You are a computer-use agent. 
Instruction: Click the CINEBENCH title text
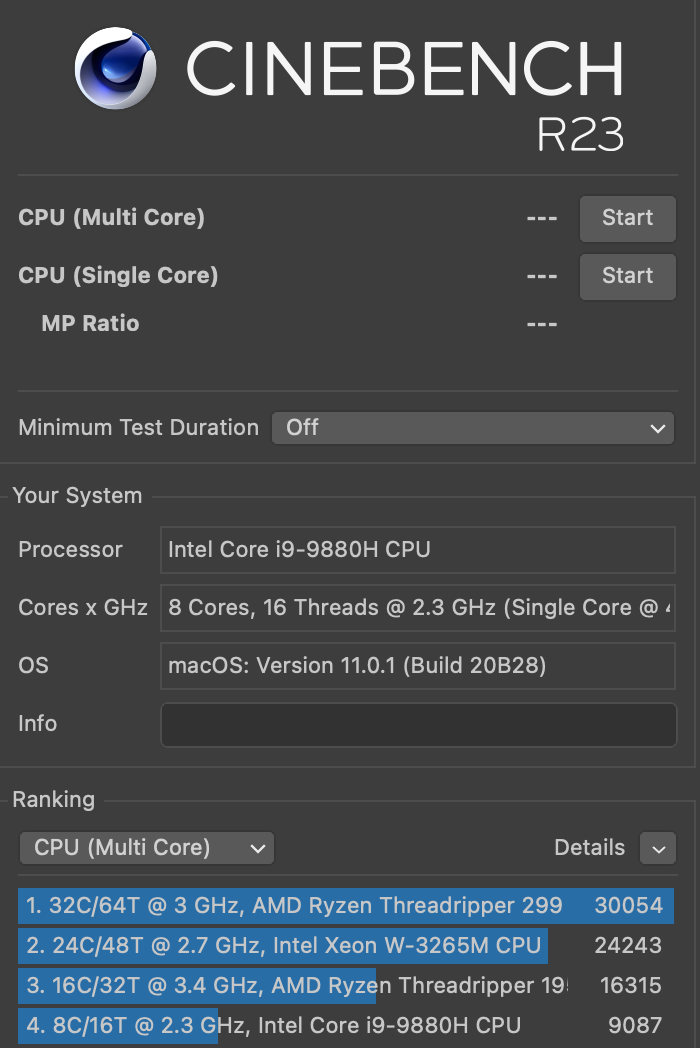pos(405,68)
